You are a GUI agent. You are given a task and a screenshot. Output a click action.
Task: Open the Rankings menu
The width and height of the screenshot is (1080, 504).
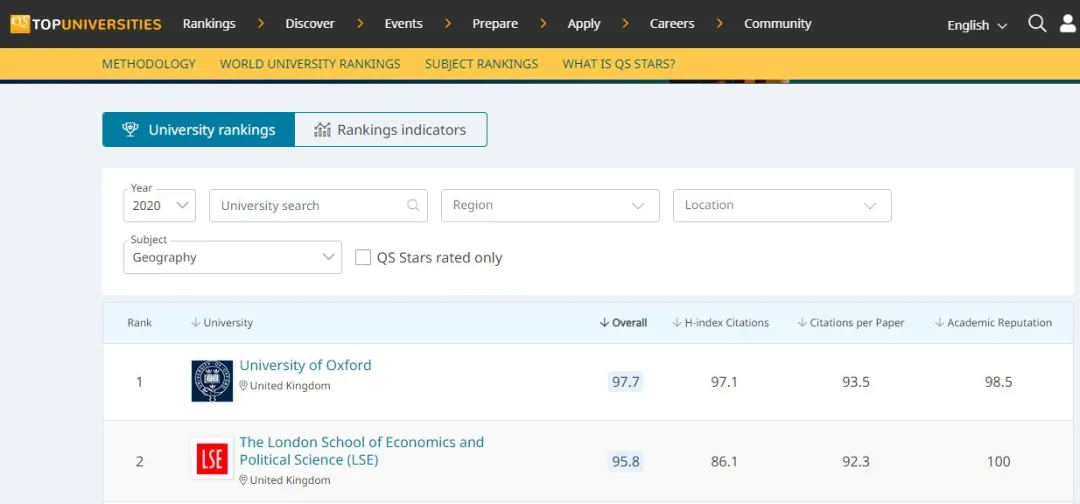[209, 23]
